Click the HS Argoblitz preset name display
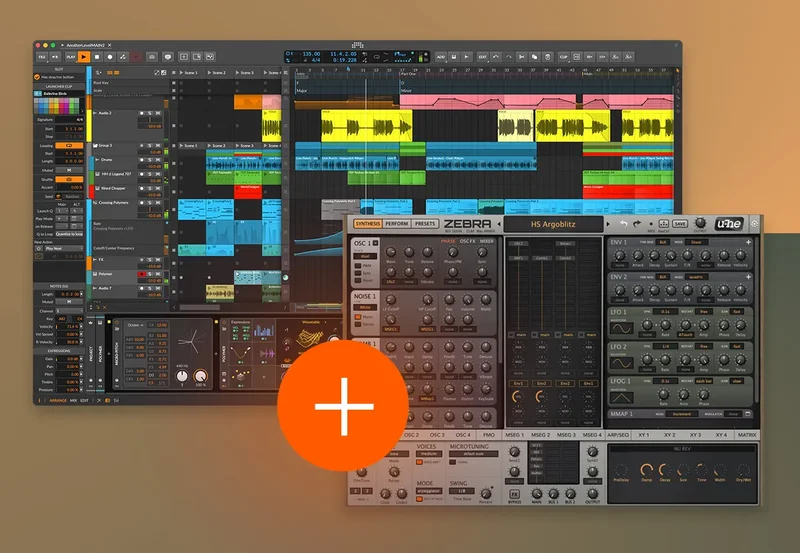This screenshot has width=800, height=553. pos(553,224)
